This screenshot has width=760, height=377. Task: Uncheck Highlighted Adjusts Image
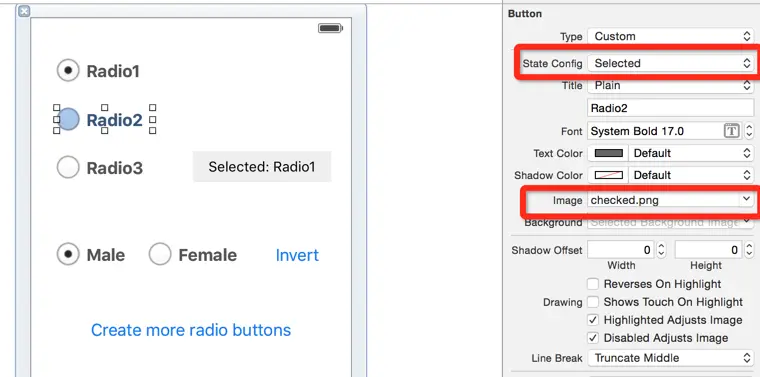coord(593,320)
